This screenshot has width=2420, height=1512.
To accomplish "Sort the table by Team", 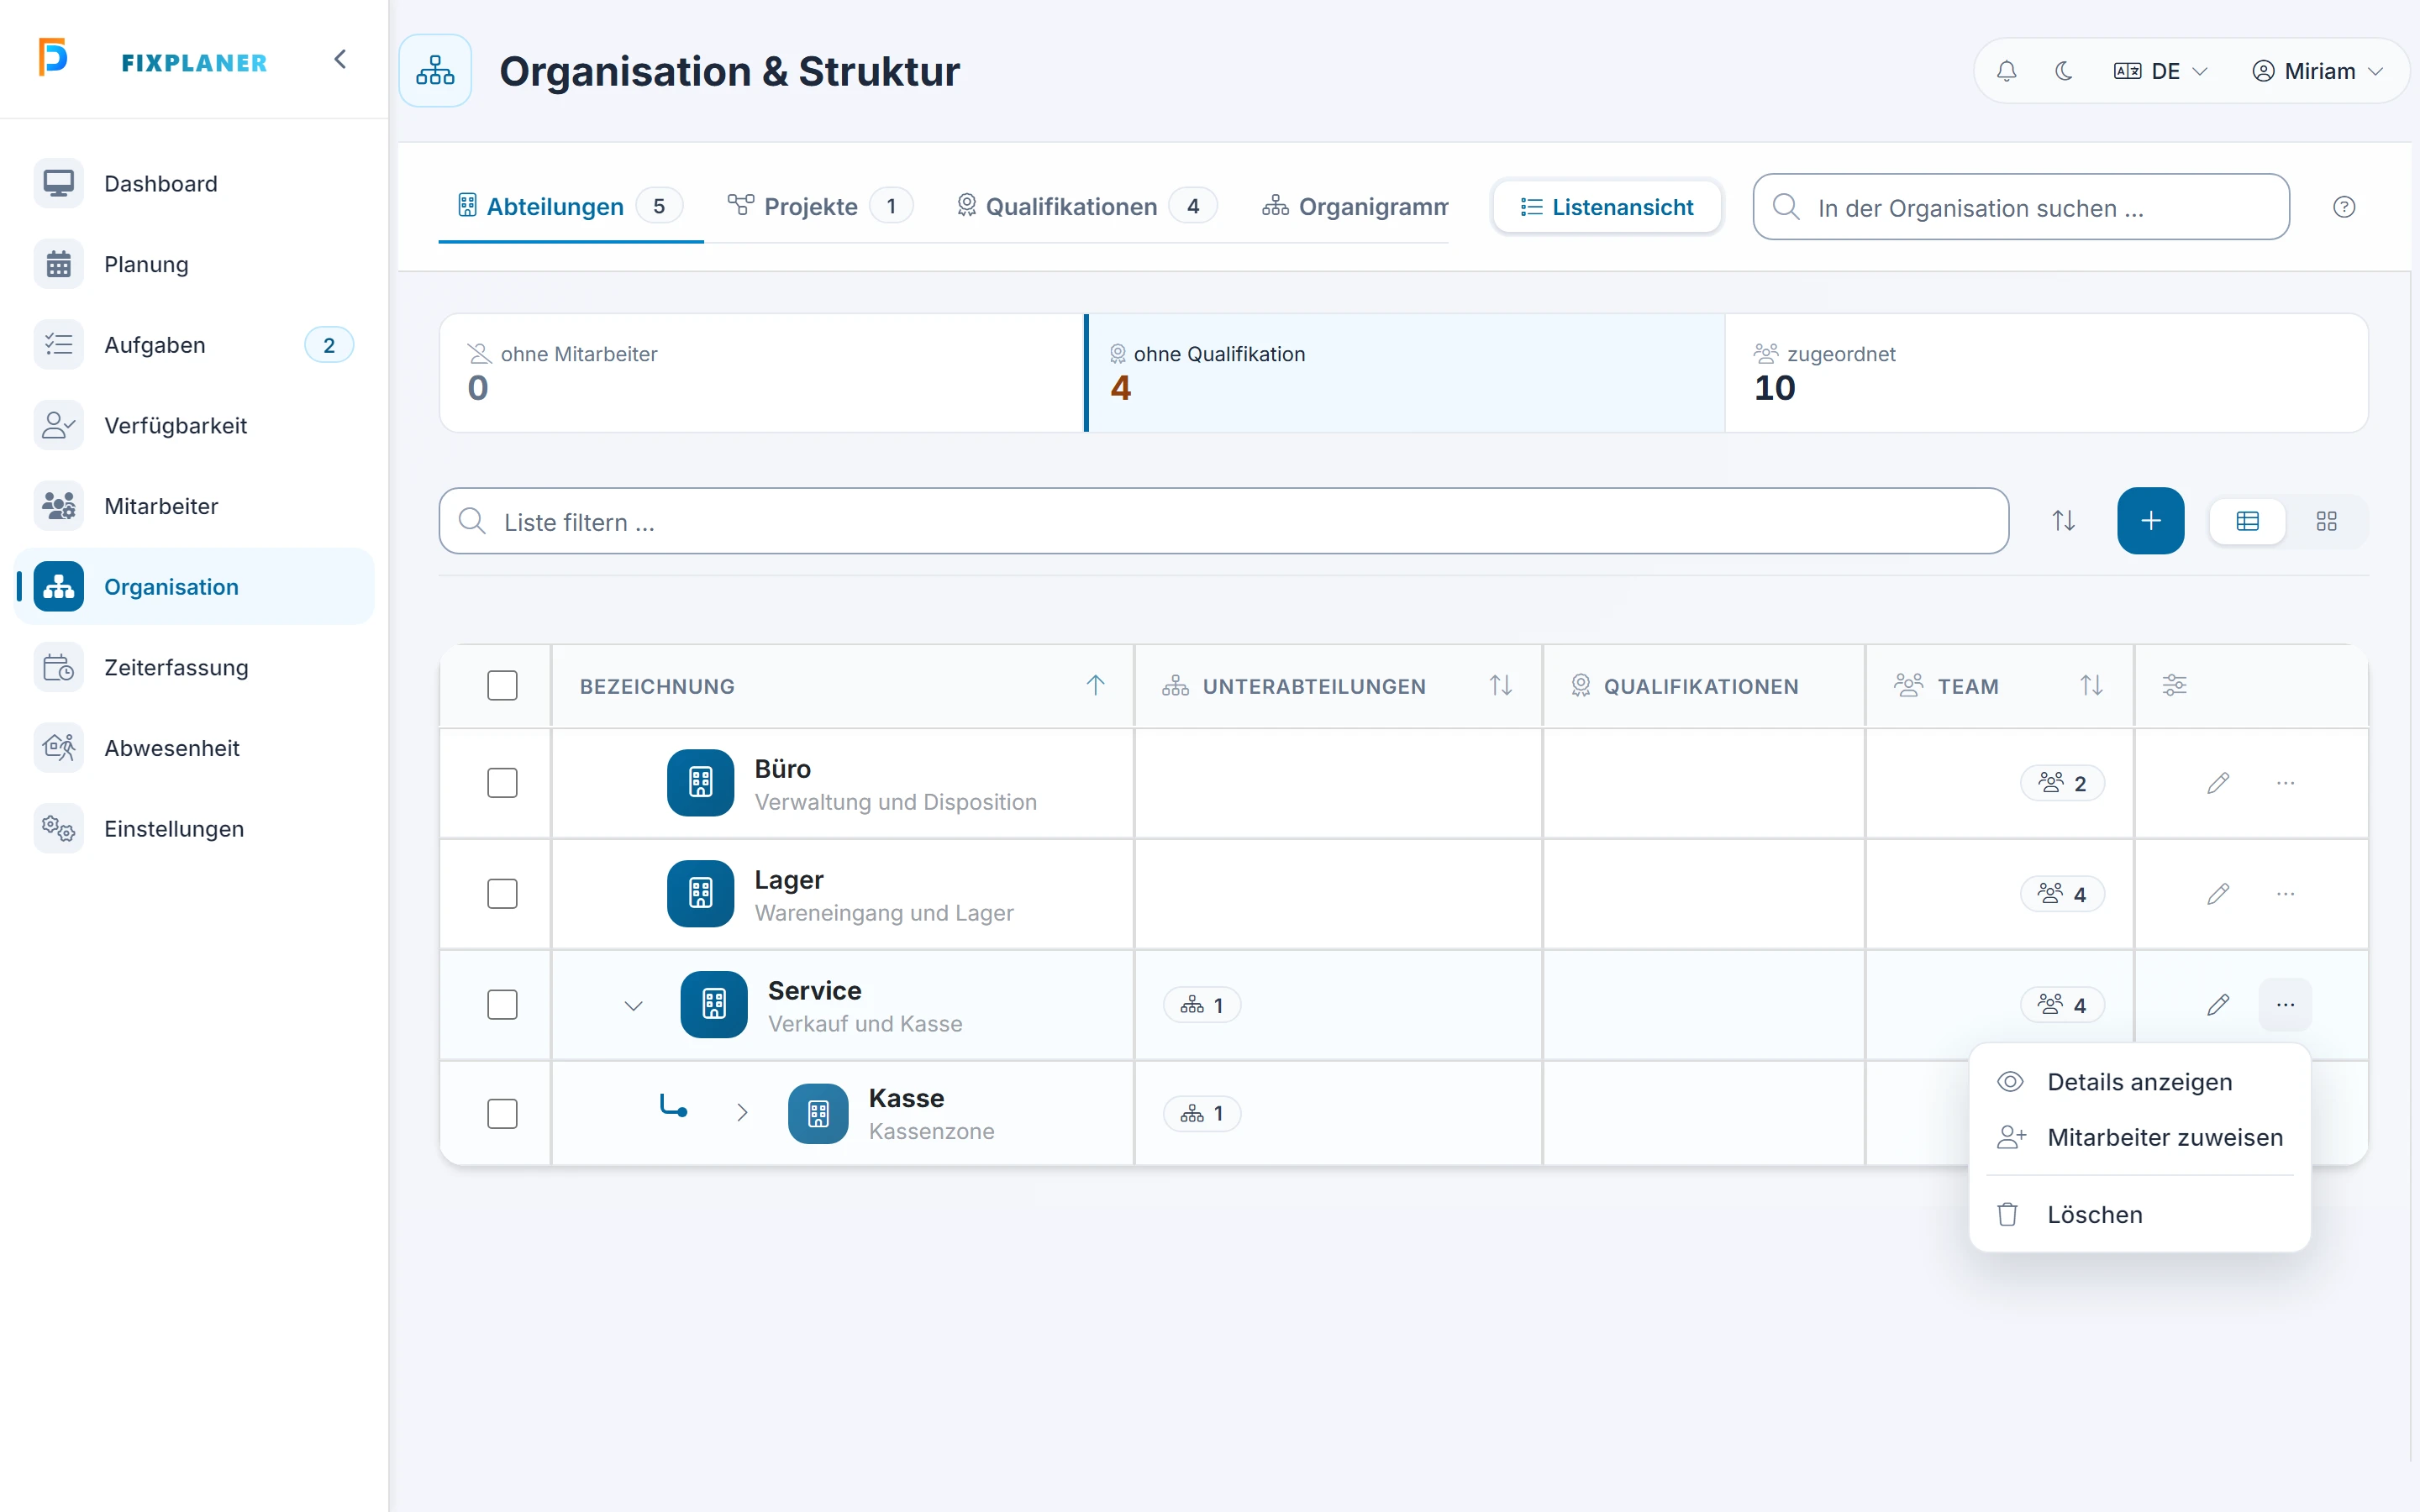I will click(2091, 685).
